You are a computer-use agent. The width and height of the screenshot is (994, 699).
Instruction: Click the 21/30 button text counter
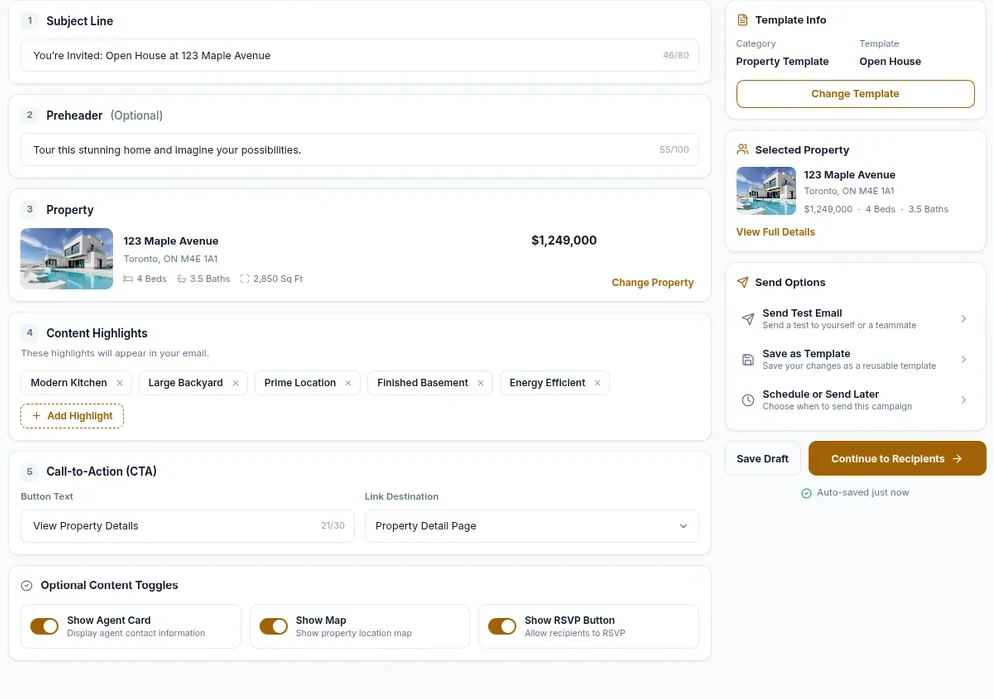[333, 526]
